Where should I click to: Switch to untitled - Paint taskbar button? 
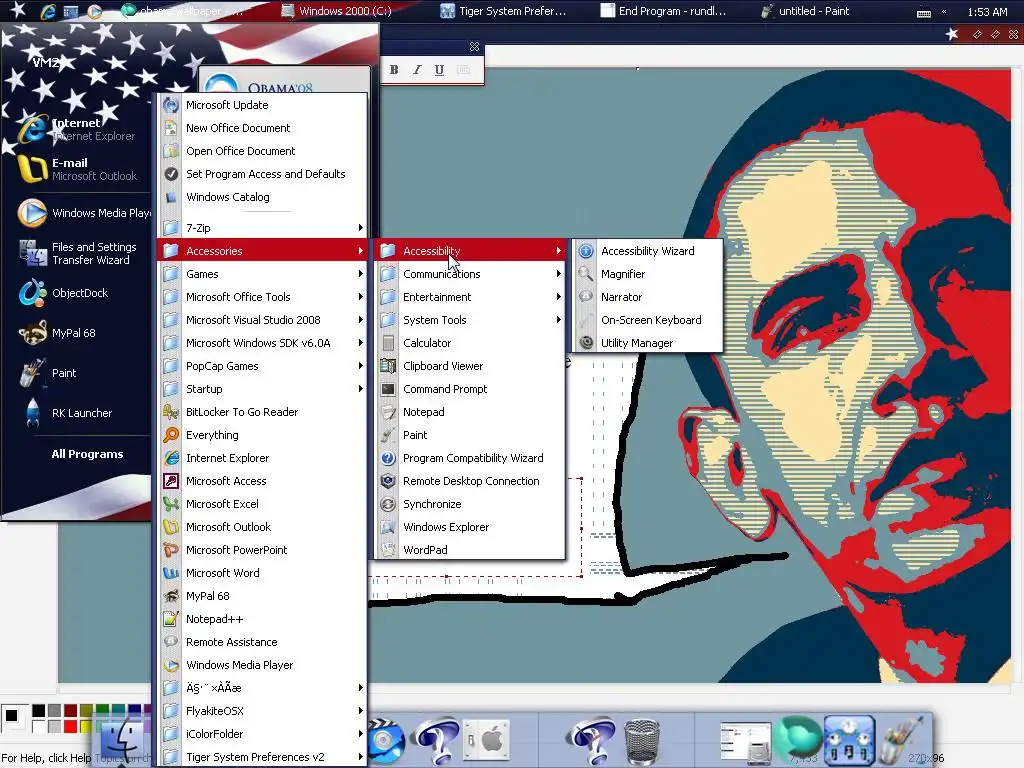tap(807, 11)
